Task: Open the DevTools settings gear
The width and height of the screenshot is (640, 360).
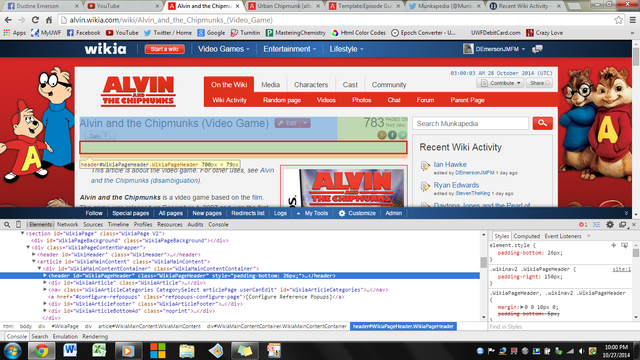Action: pyautogui.click(x=610, y=224)
